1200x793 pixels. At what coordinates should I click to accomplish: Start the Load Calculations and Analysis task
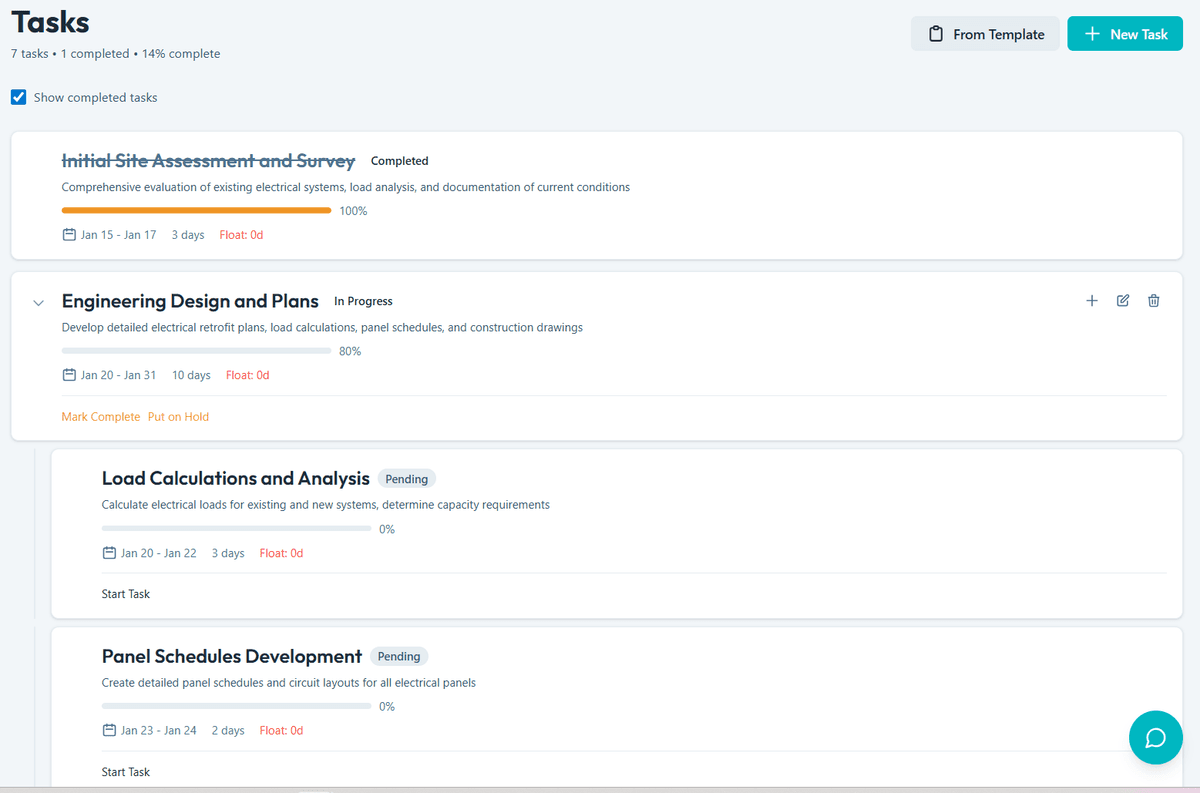(x=125, y=593)
